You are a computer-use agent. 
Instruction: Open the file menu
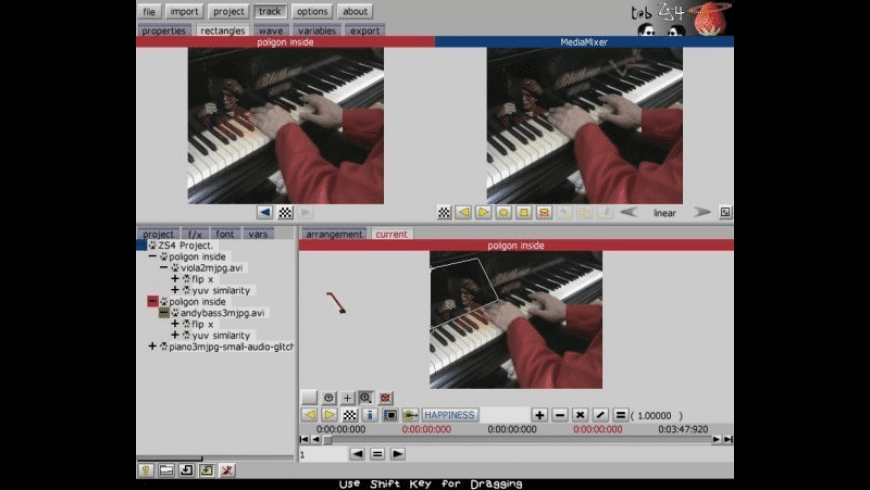coord(149,11)
